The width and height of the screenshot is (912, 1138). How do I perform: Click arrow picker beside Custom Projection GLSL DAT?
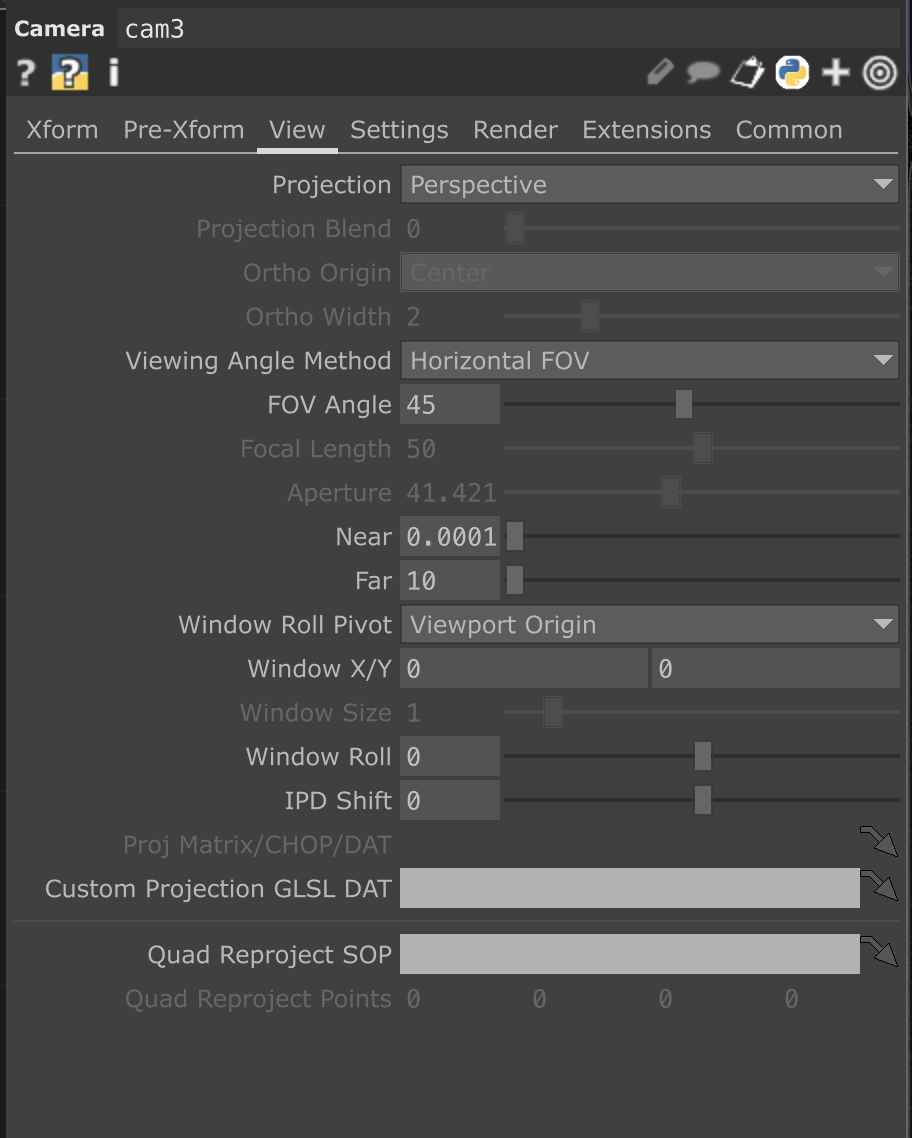click(x=879, y=885)
